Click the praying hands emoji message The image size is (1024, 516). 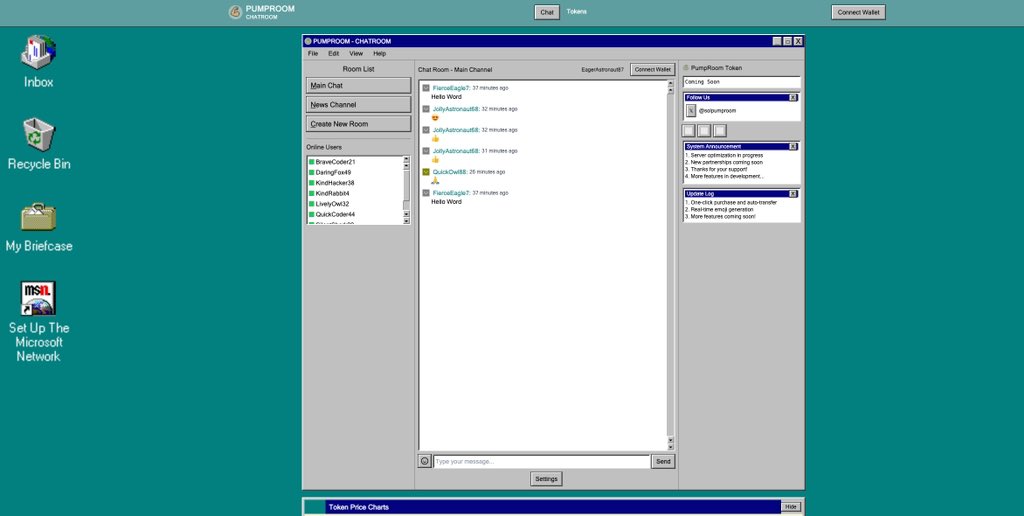pos(435,180)
